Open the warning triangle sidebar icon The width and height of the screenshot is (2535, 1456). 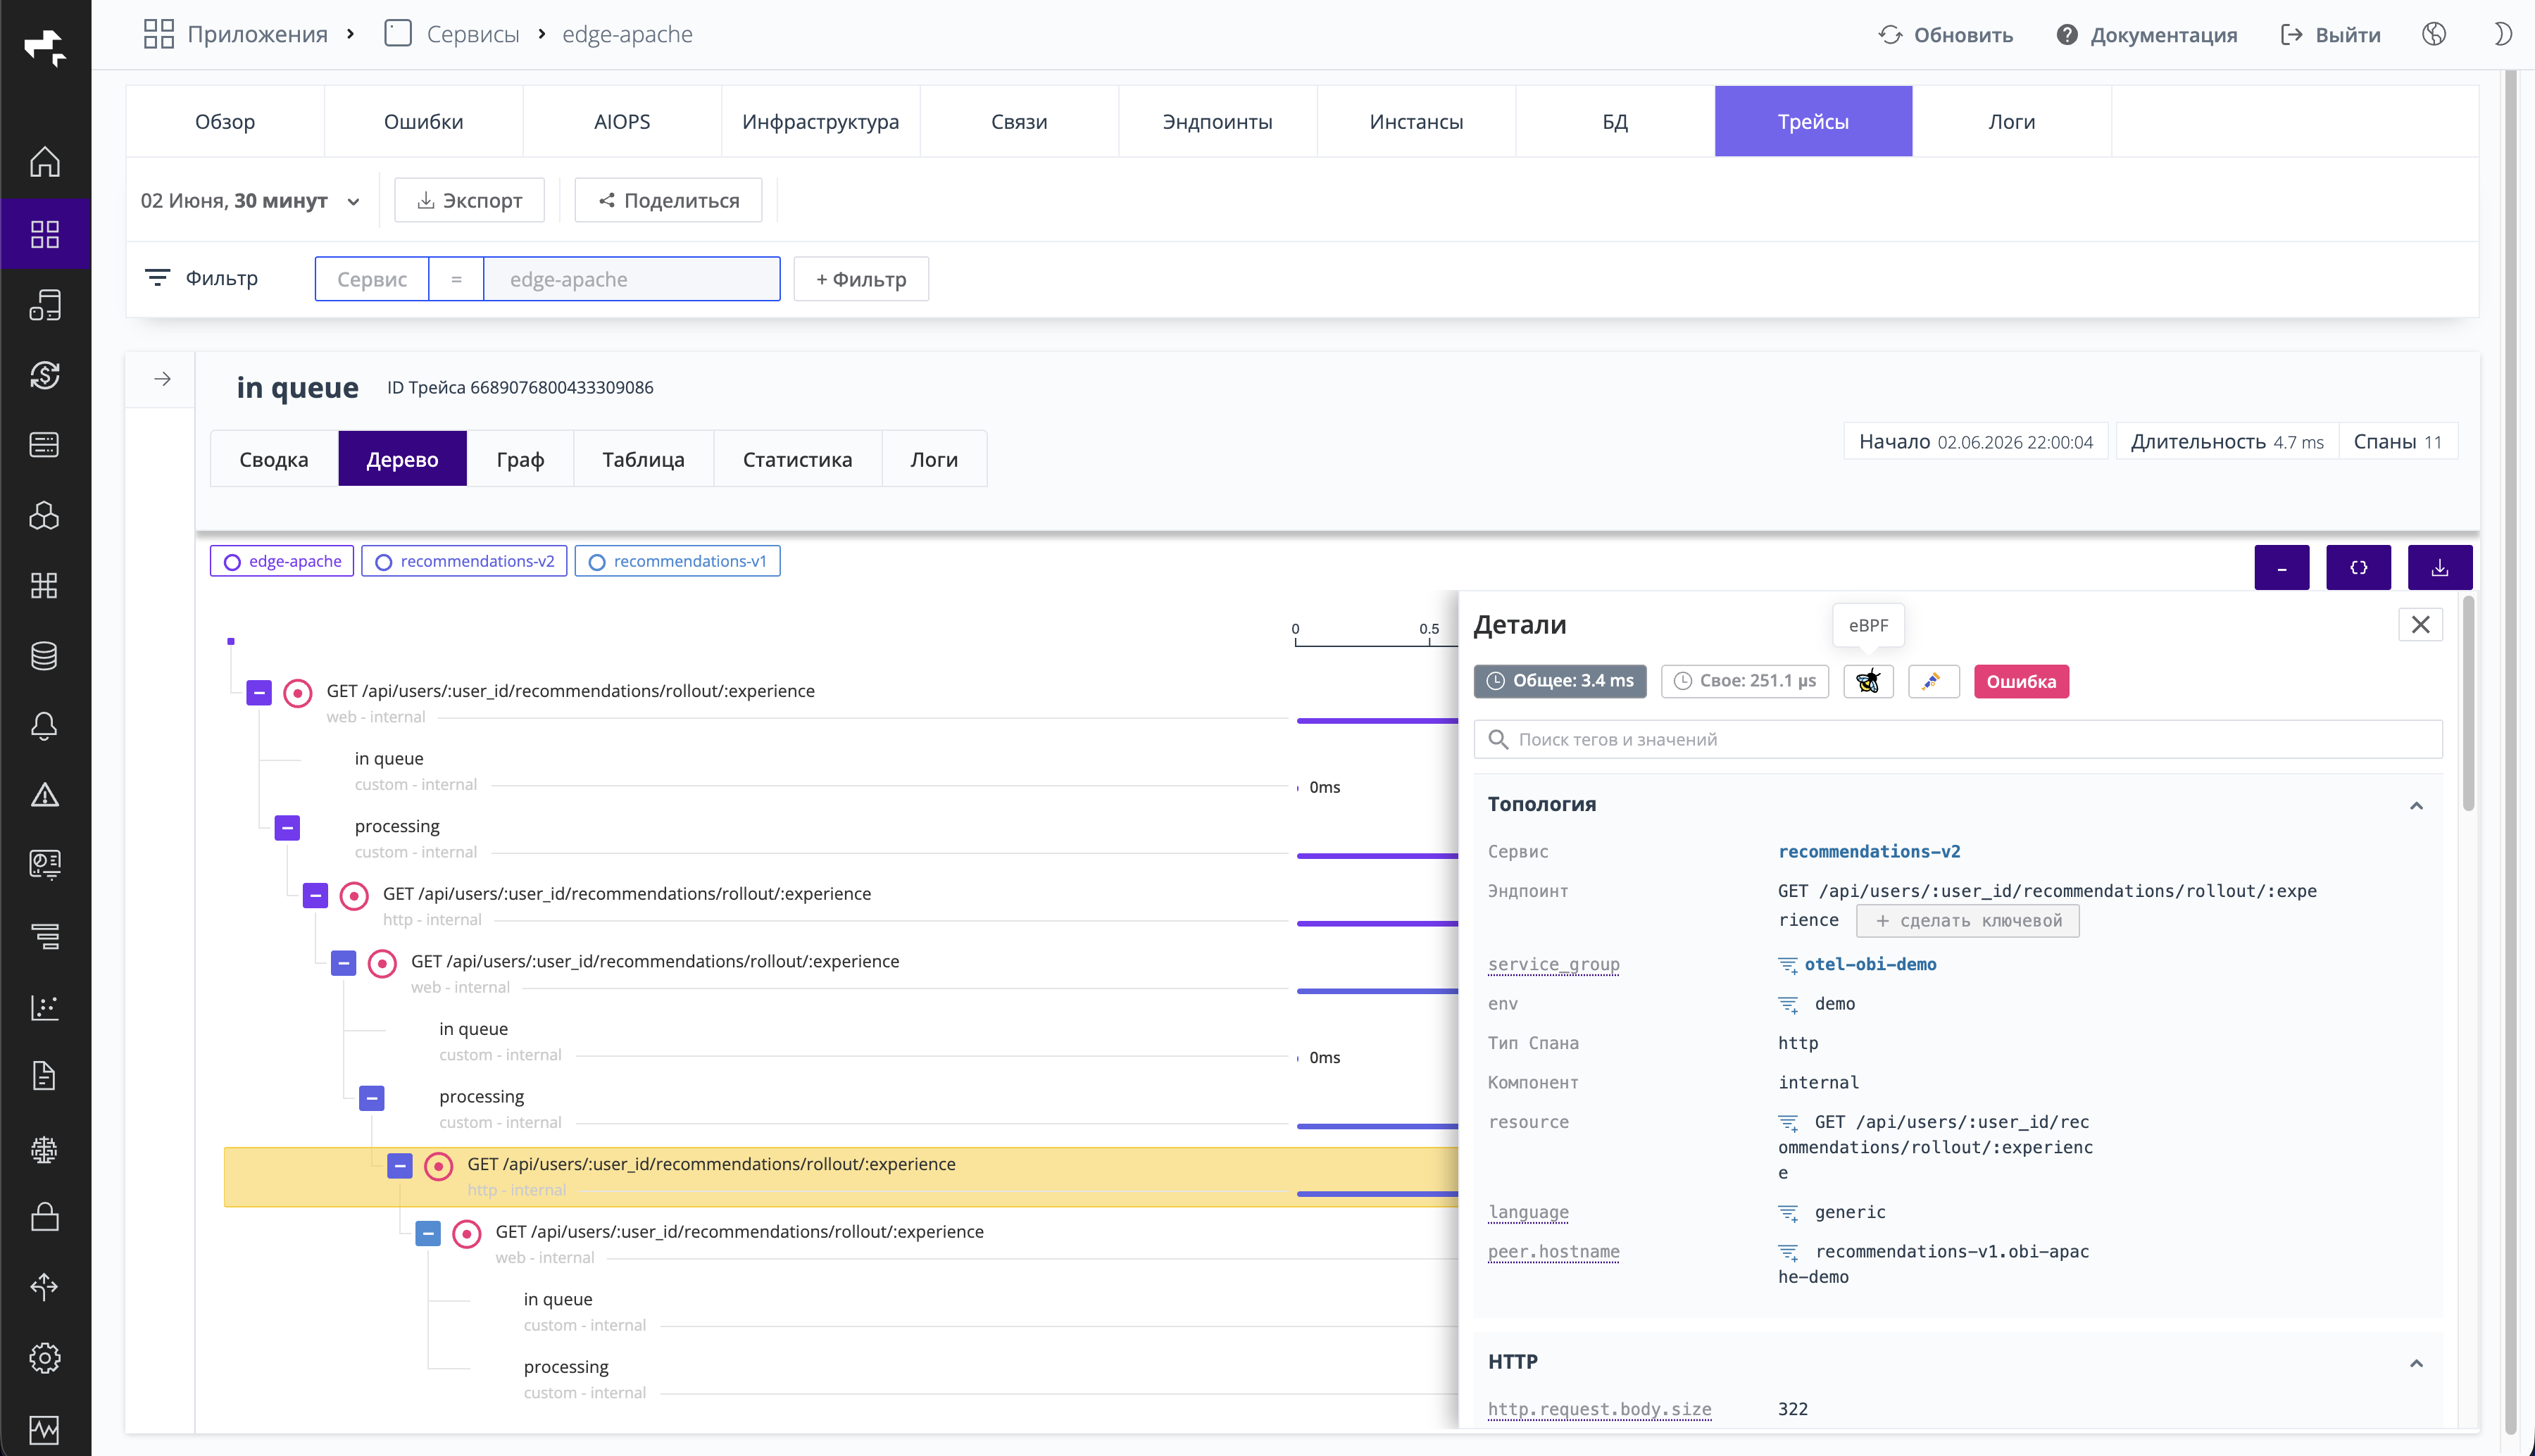[x=45, y=796]
